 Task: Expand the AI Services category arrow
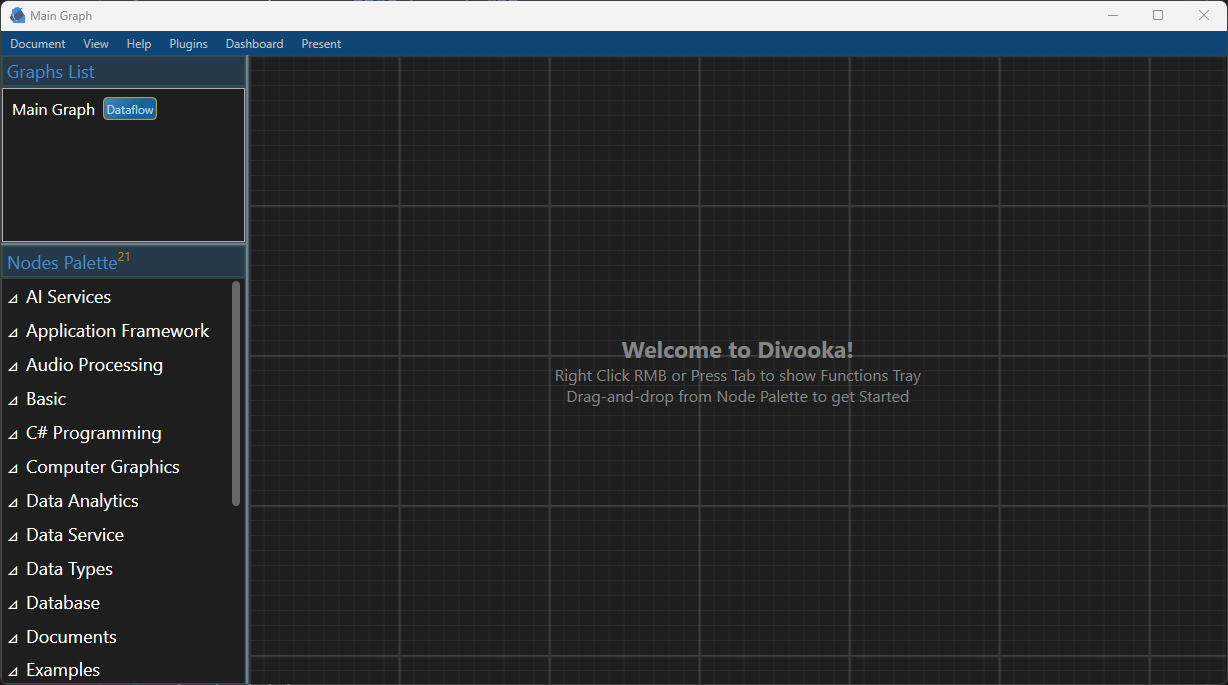pyautogui.click(x=13, y=299)
